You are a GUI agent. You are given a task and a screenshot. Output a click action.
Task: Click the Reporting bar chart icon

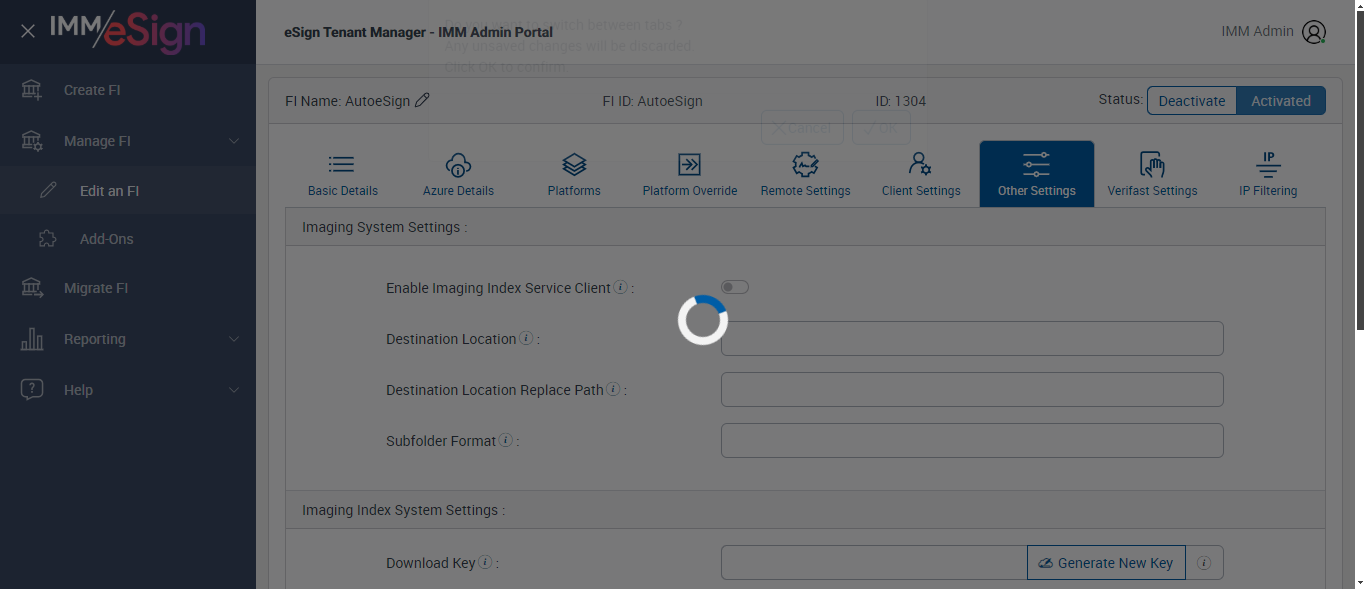(x=32, y=339)
